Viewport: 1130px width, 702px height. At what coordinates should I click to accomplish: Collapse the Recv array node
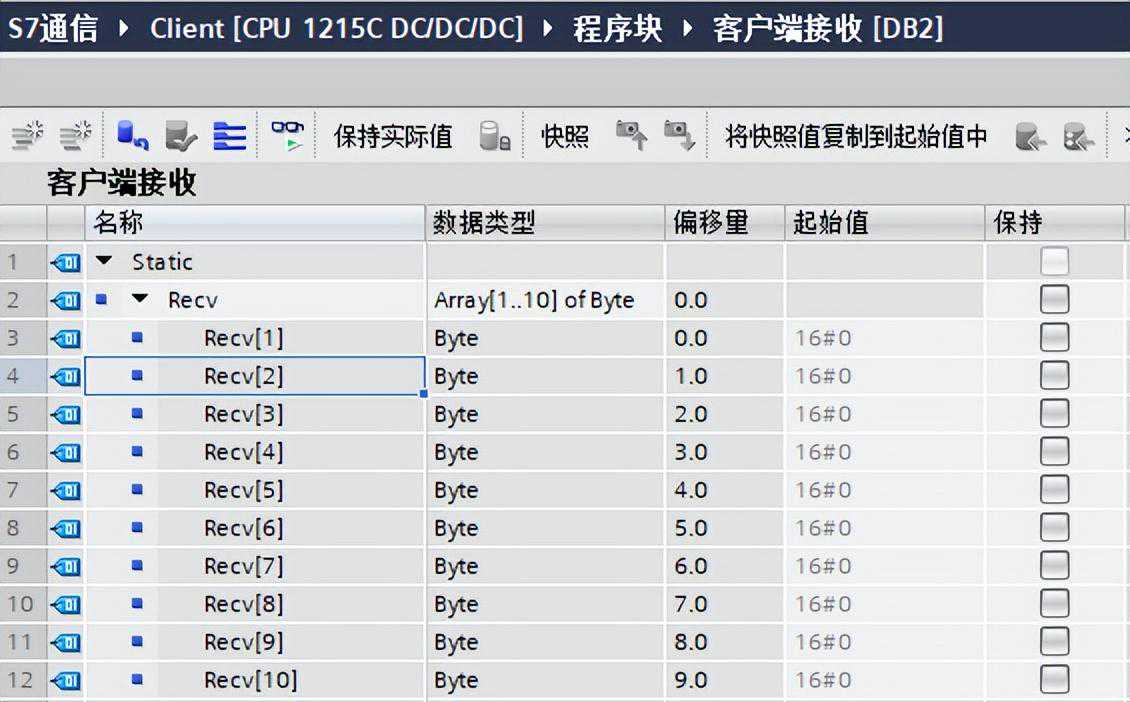click(140, 300)
